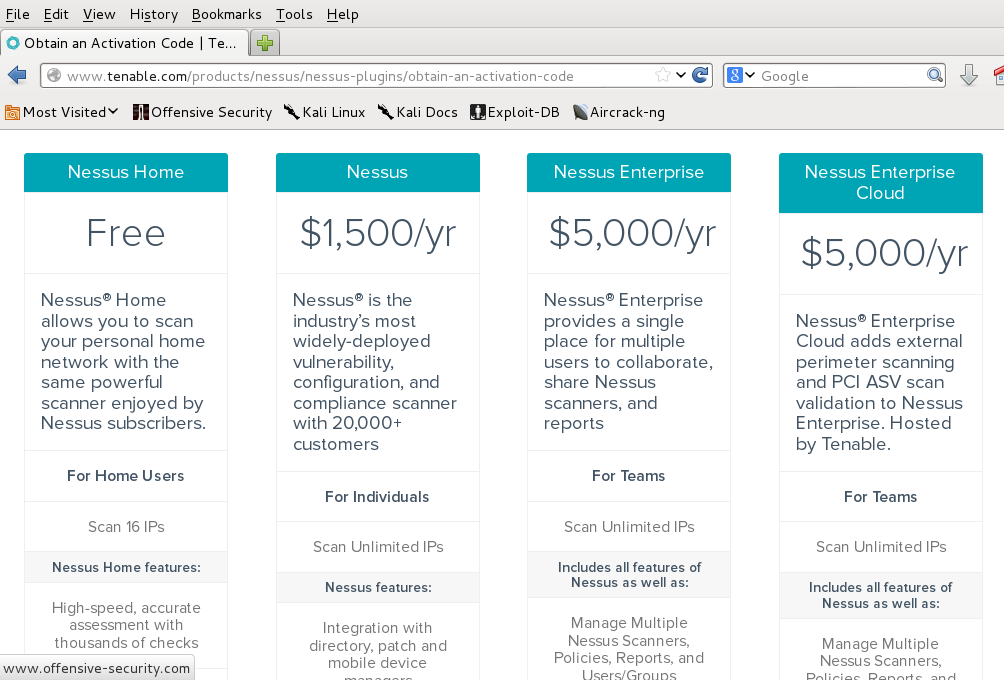Click the search magnifier icon
This screenshot has width=1004, height=680.
pos(935,76)
